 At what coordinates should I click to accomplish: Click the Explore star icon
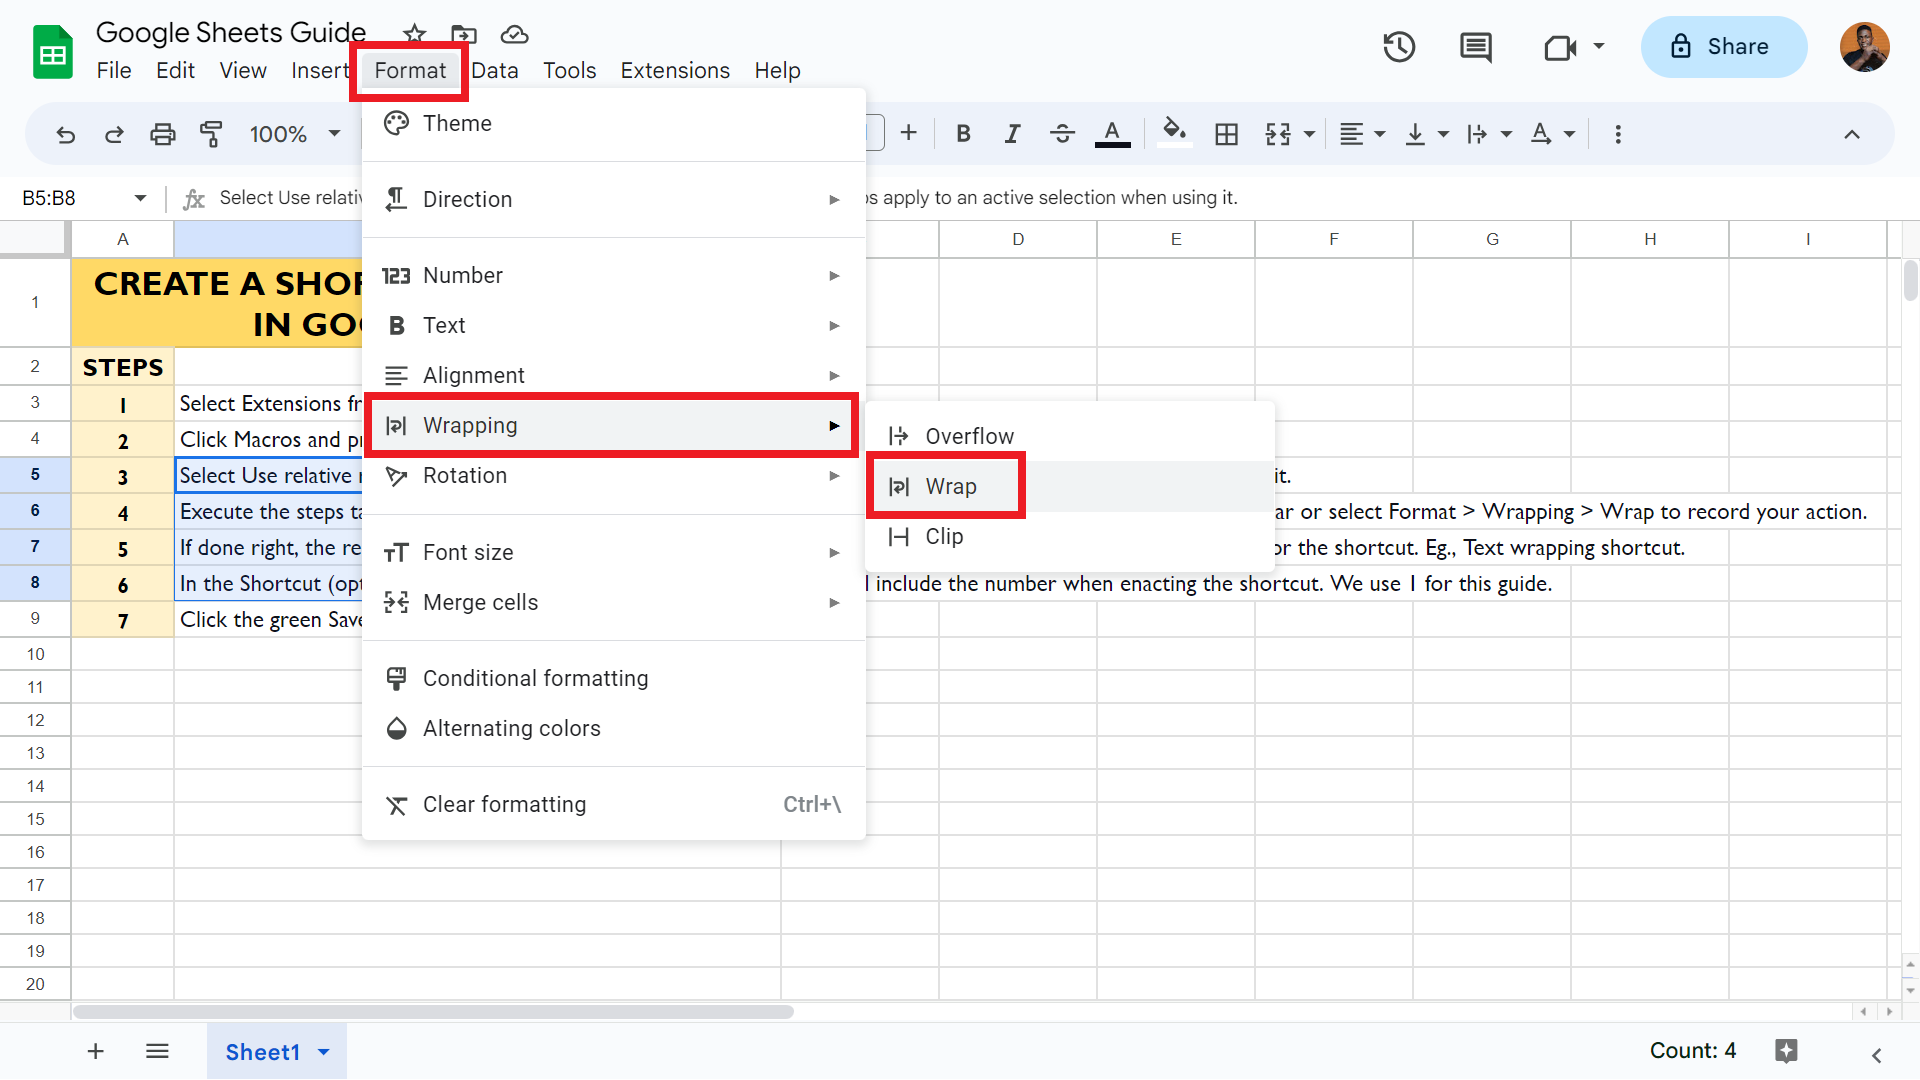click(1786, 1051)
